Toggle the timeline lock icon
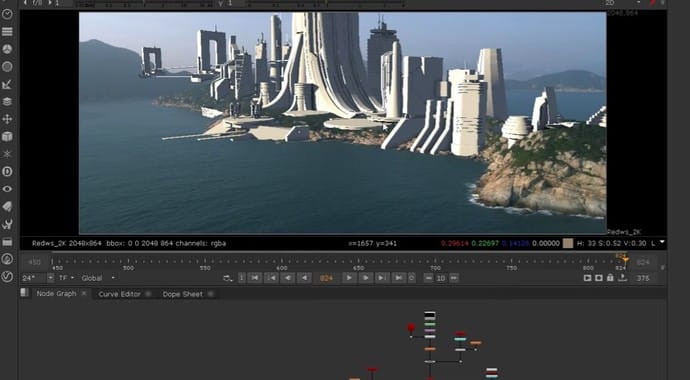Viewport: 690px width, 380px height. click(x=610, y=278)
